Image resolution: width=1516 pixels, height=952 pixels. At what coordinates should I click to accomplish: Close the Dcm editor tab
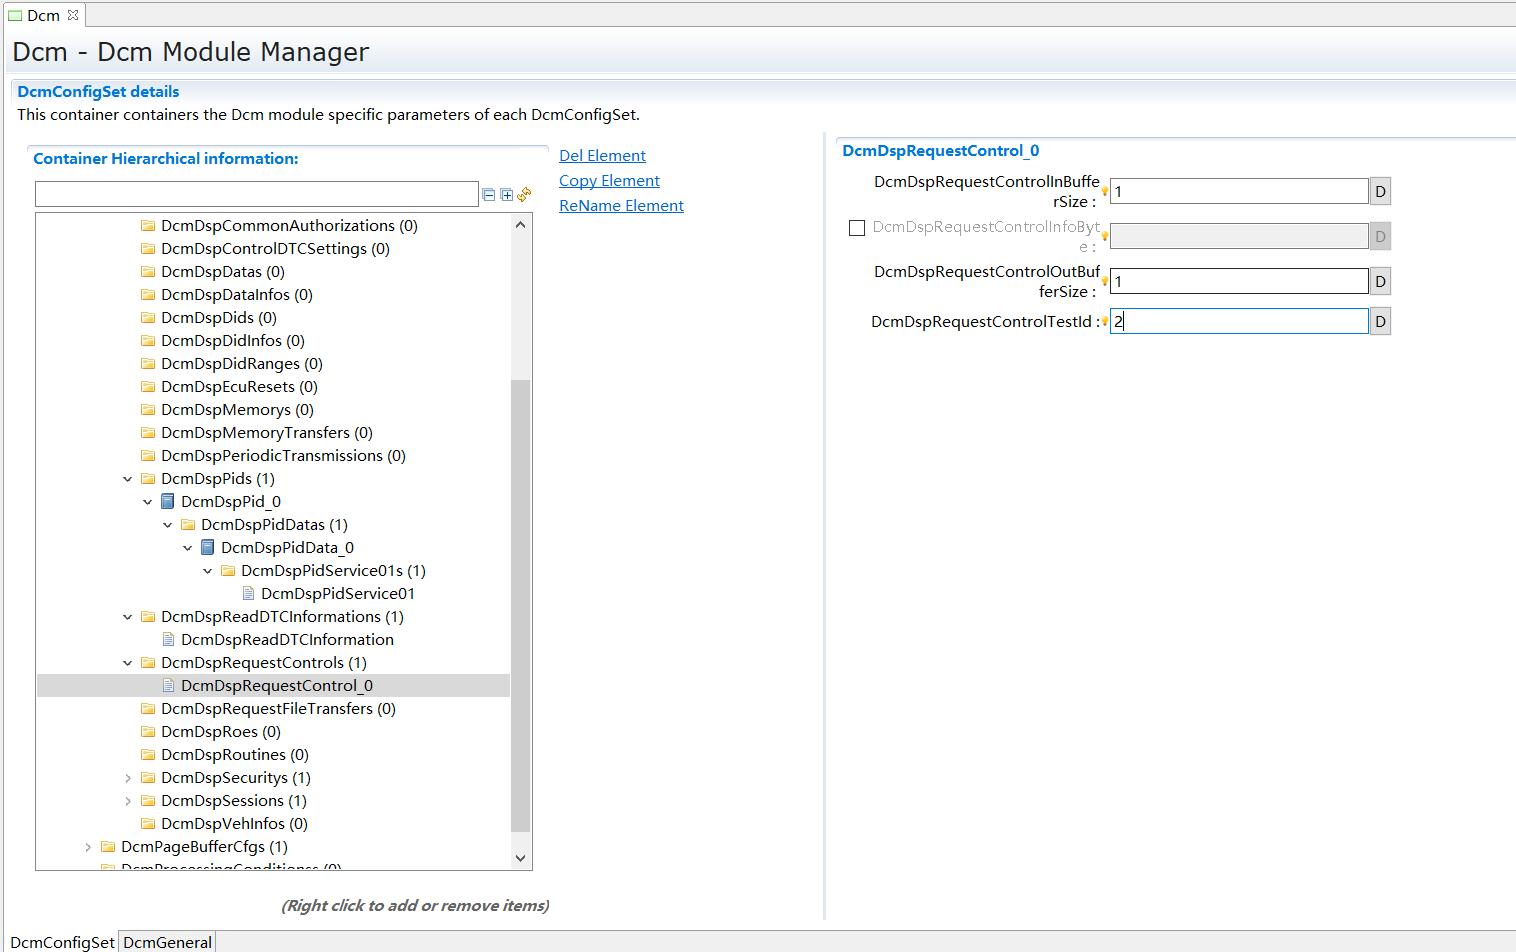[73, 15]
